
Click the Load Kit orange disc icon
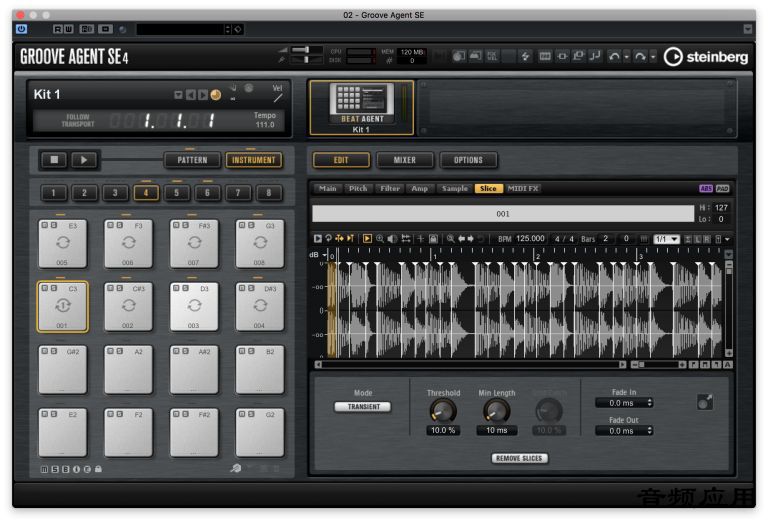[216, 95]
